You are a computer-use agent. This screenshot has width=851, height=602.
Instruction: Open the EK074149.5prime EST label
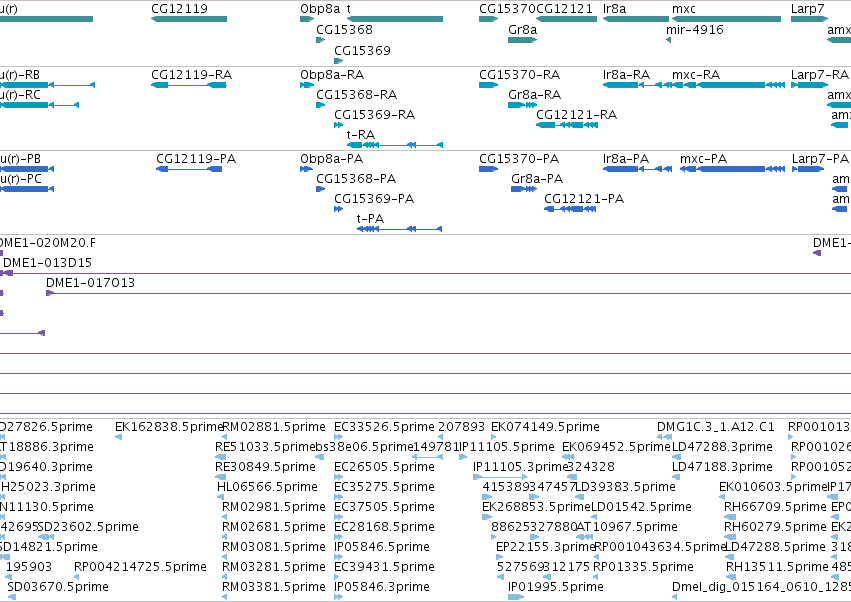(545, 427)
